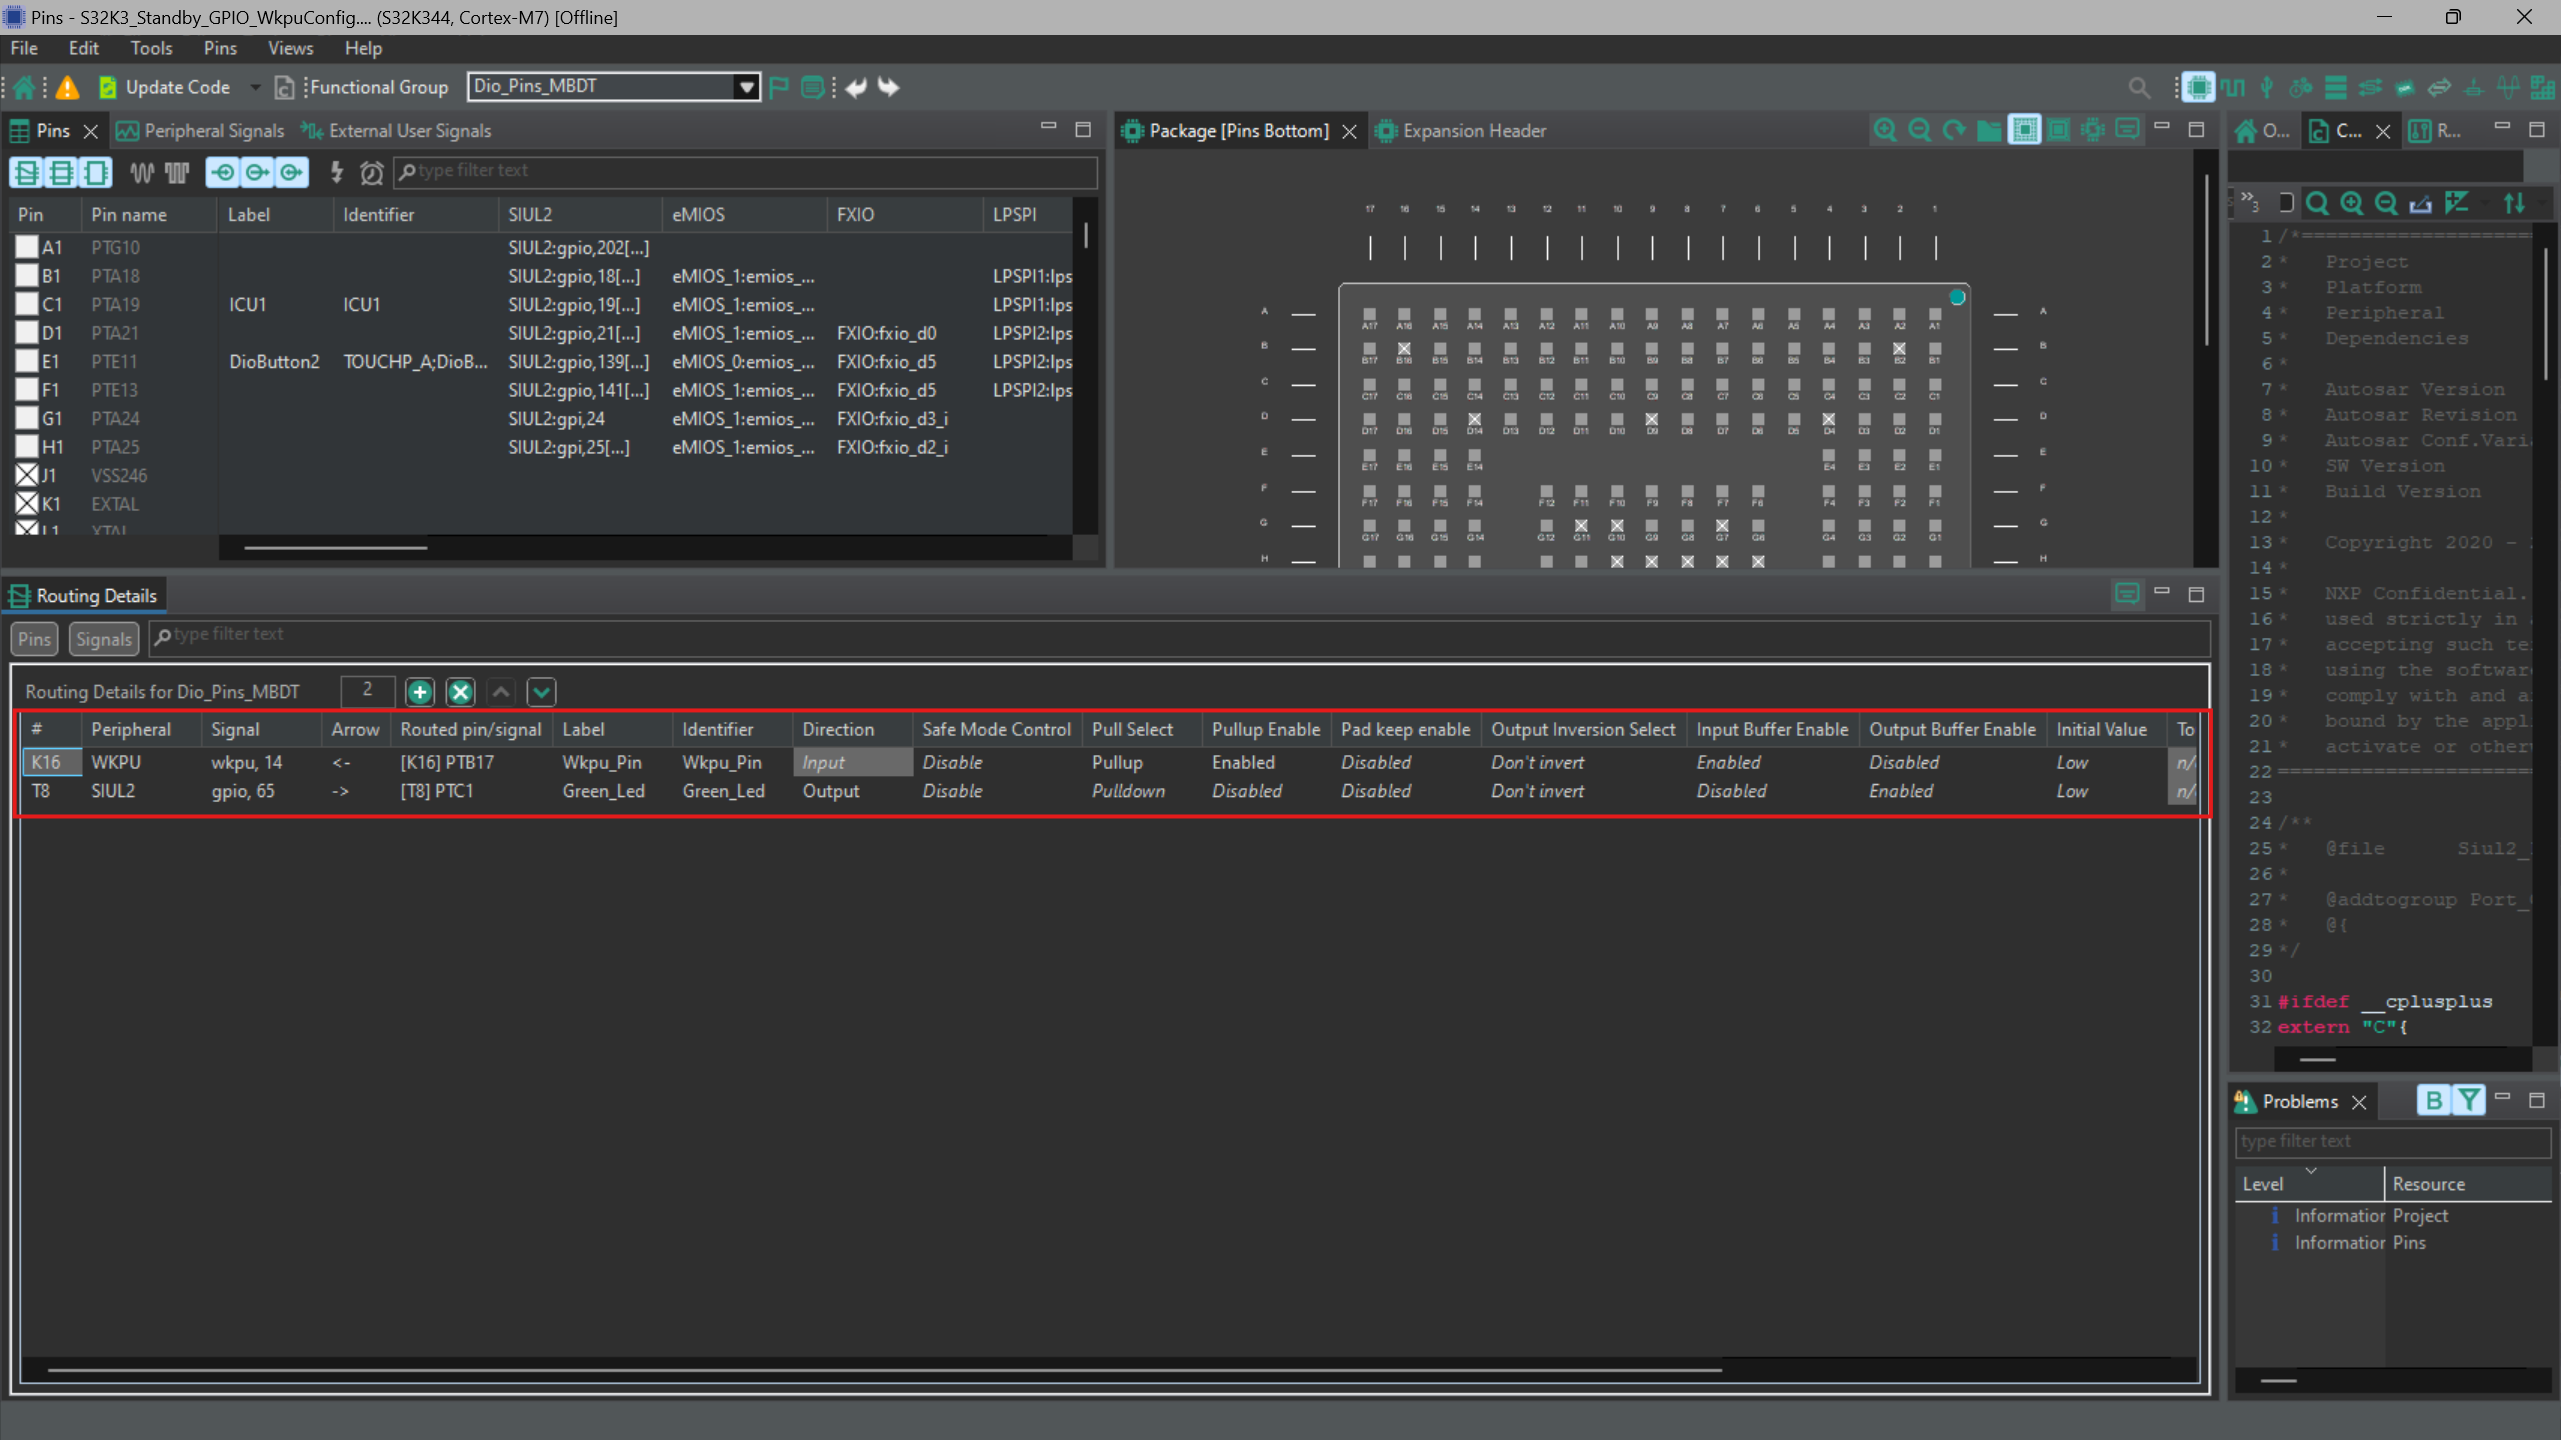Viewport: 2561px width, 1440px height.
Task: Switch Routing Details to Signals view
Action: point(103,638)
